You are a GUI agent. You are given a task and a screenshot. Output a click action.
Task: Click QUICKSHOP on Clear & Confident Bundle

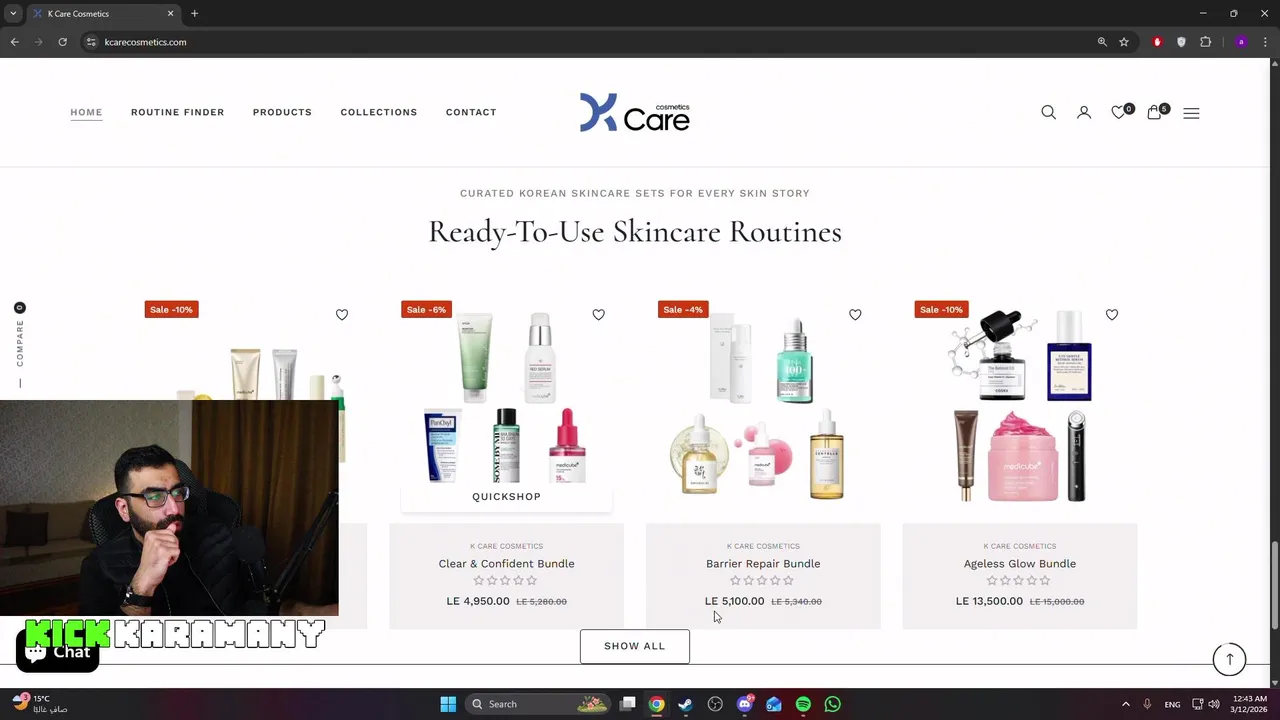coord(506,497)
